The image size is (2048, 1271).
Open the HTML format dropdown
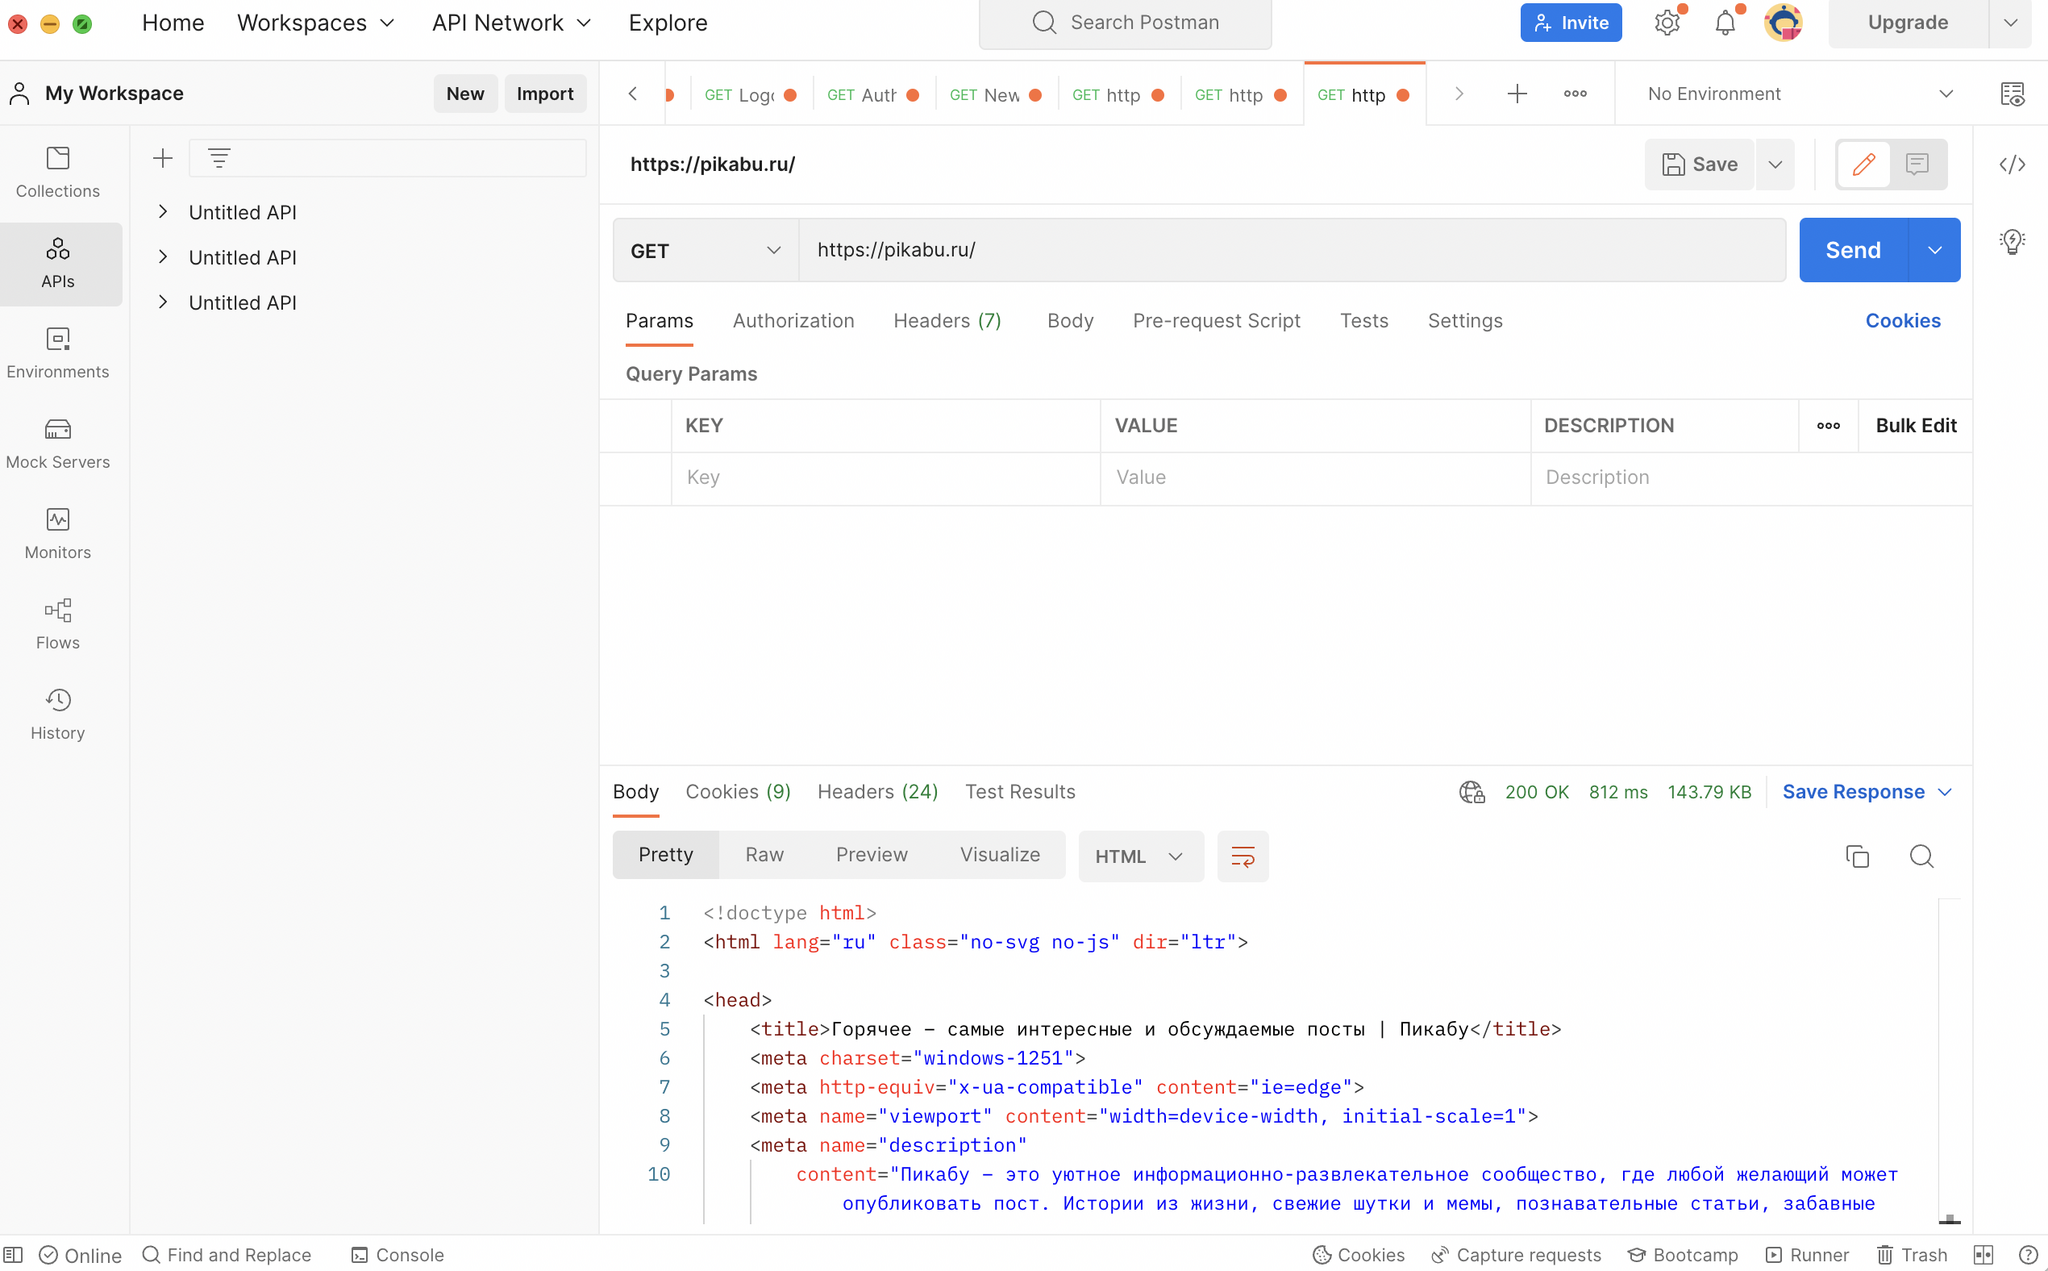(1141, 857)
